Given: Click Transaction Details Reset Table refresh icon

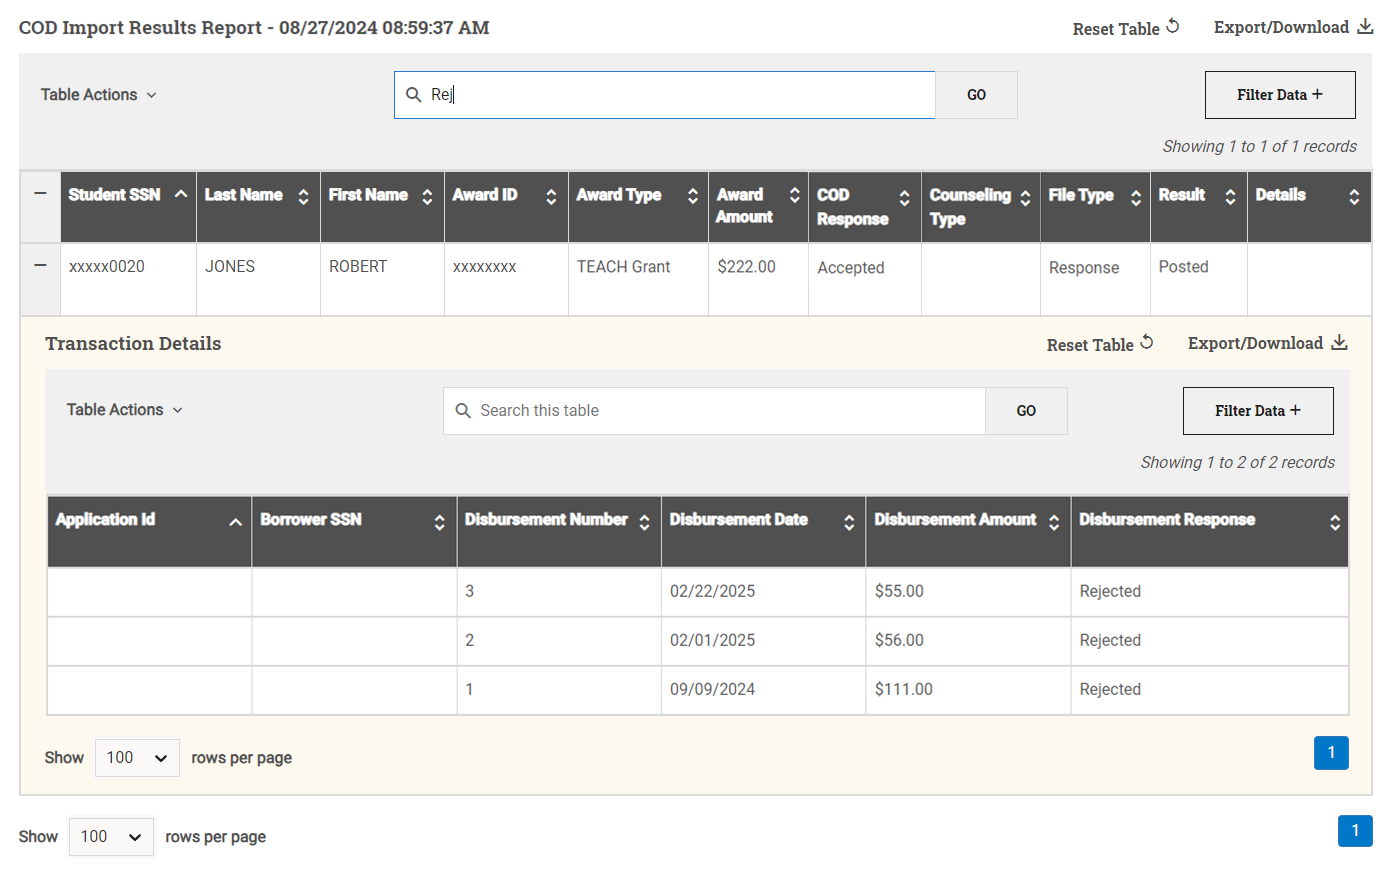Looking at the screenshot, I should click(x=1147, y=343).
